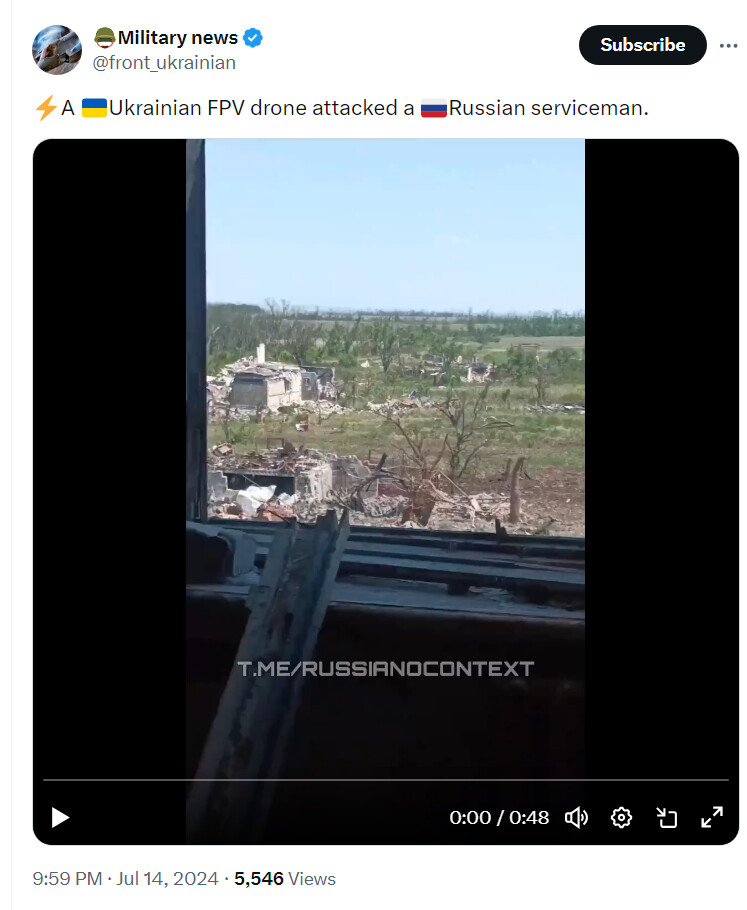Mute the video volume
Screen dimensions: 747x910
(576, 818)
